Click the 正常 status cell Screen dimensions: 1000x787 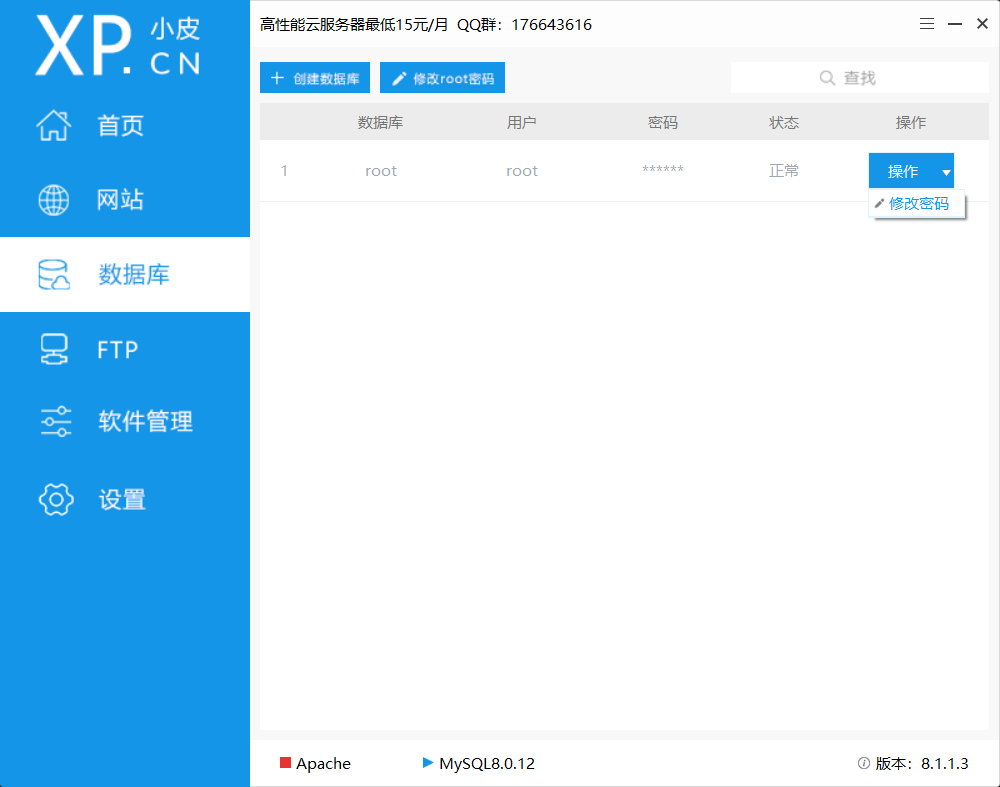[x=784, y=171]
